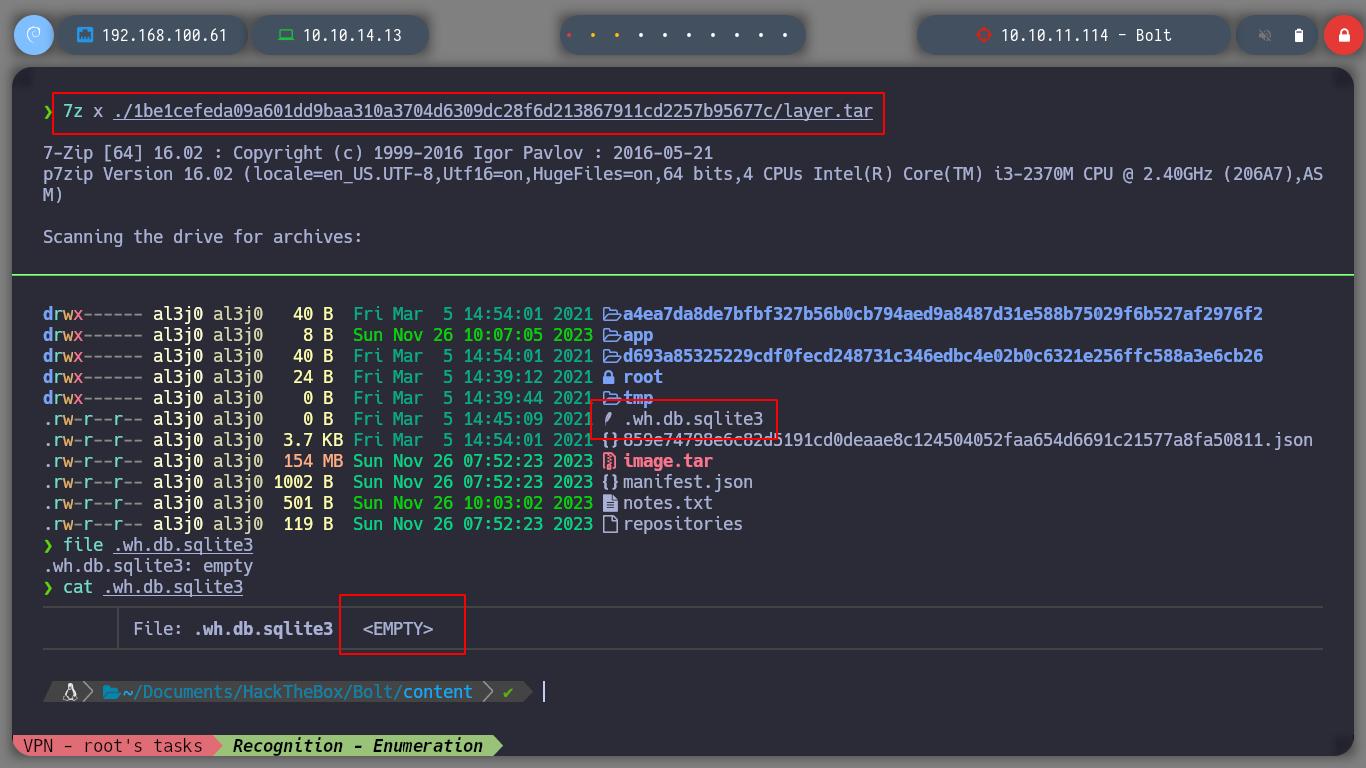1366x768 pixels.
Task: Click the braces icon beside manifest.json
Action: (x=611, y=482)
